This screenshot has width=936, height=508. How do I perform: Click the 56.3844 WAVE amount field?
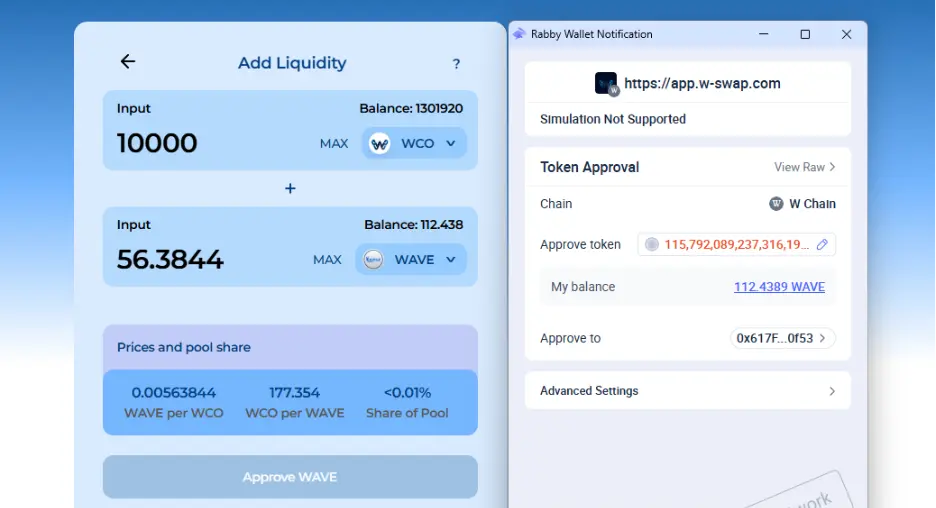pyautogui.click(x=200, y=260)
